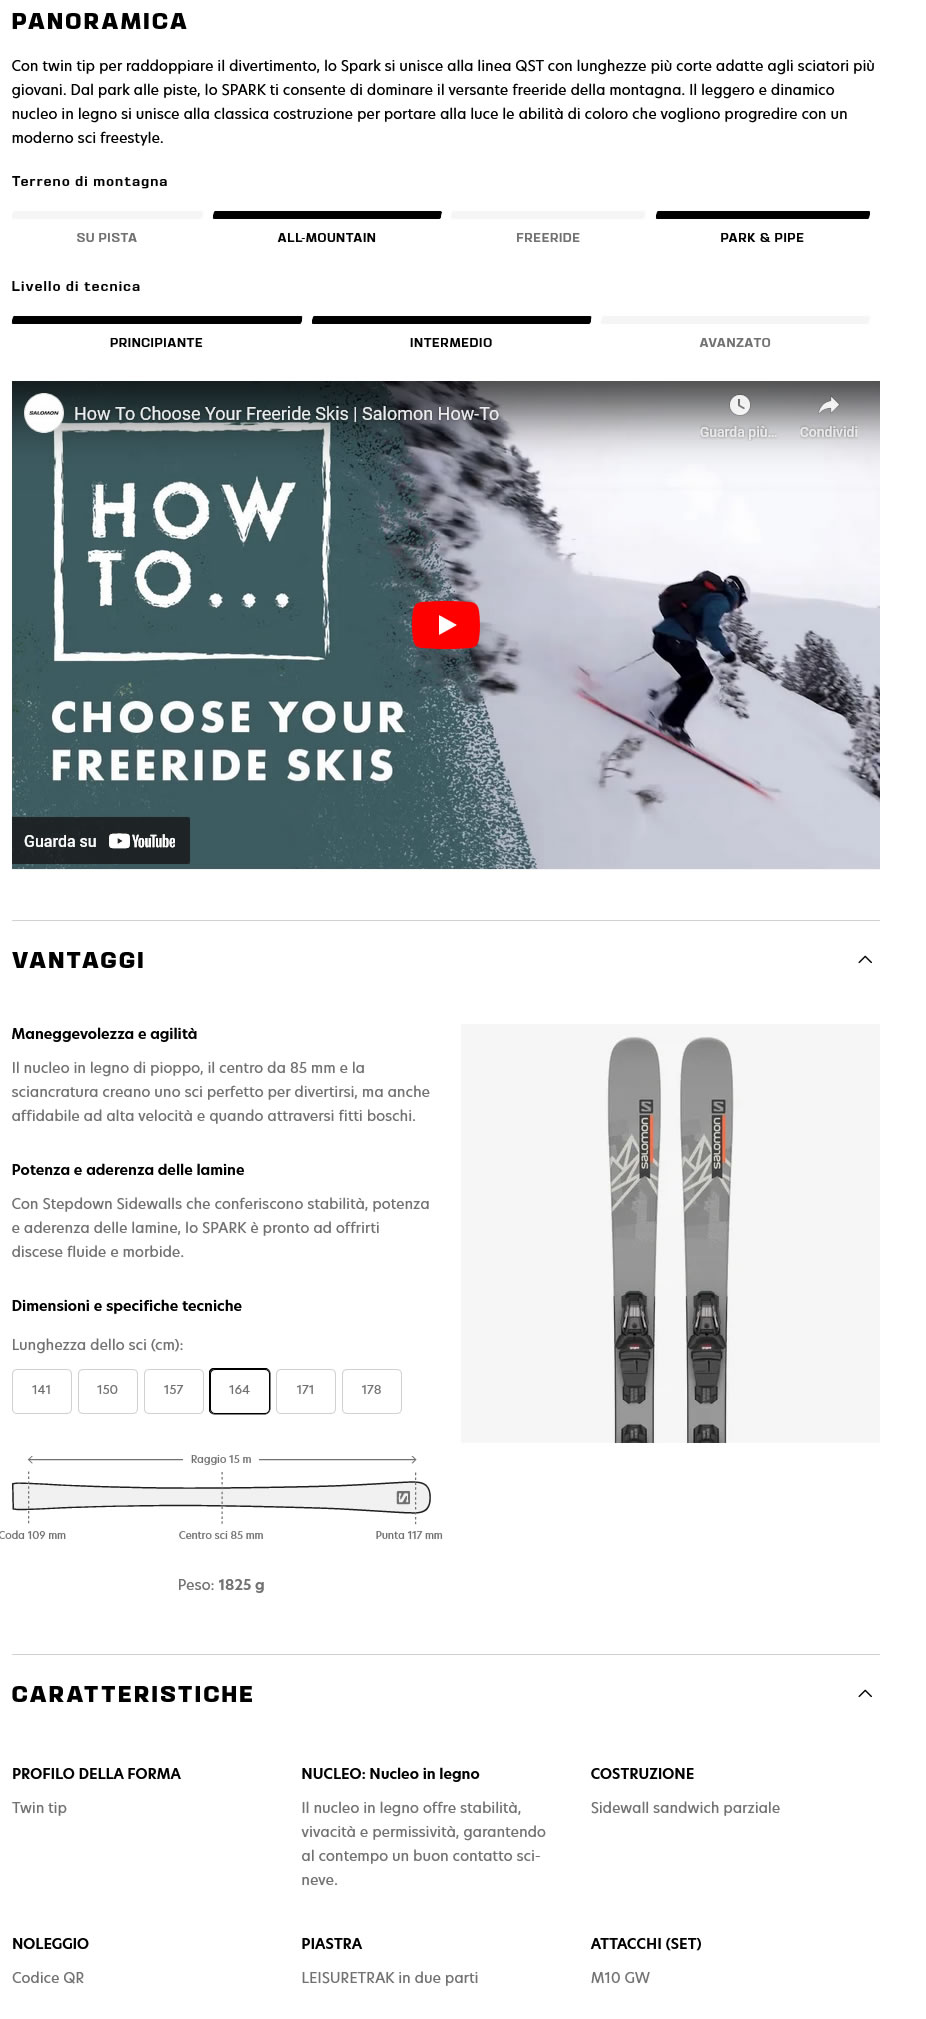Screen dimensions: 926x2019
Task: Select ski length 141
Action: [42, 1391]
